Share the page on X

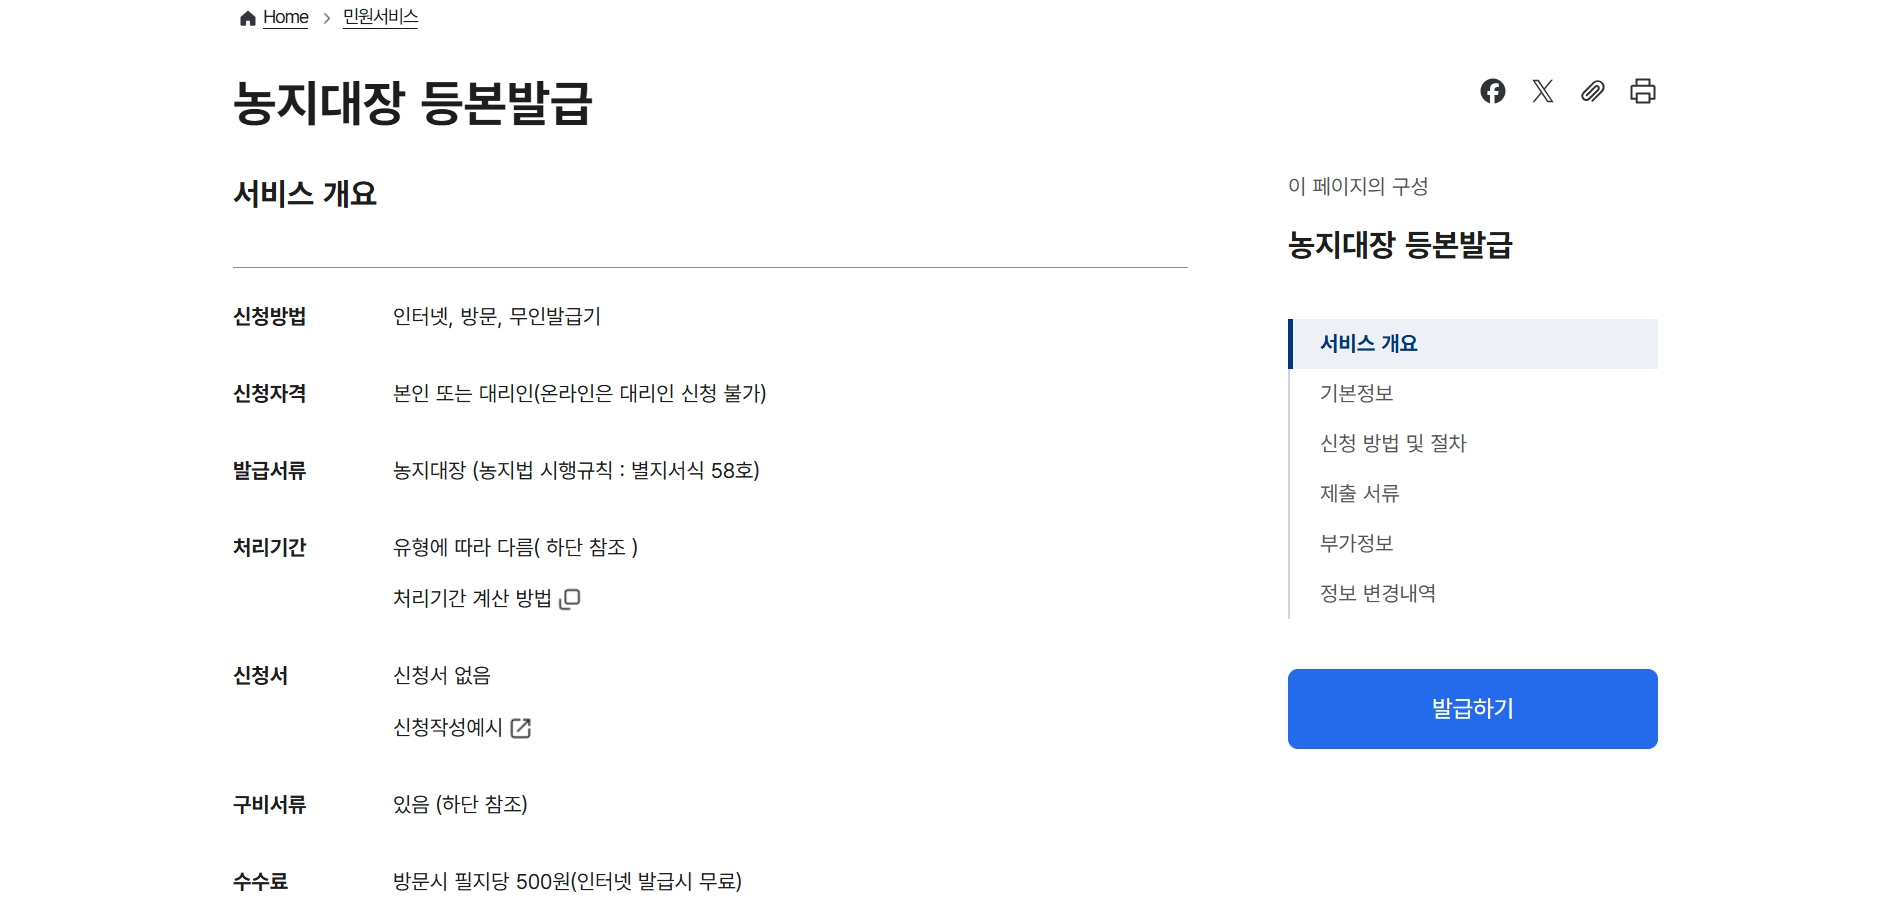click(x=1543, y=91)
